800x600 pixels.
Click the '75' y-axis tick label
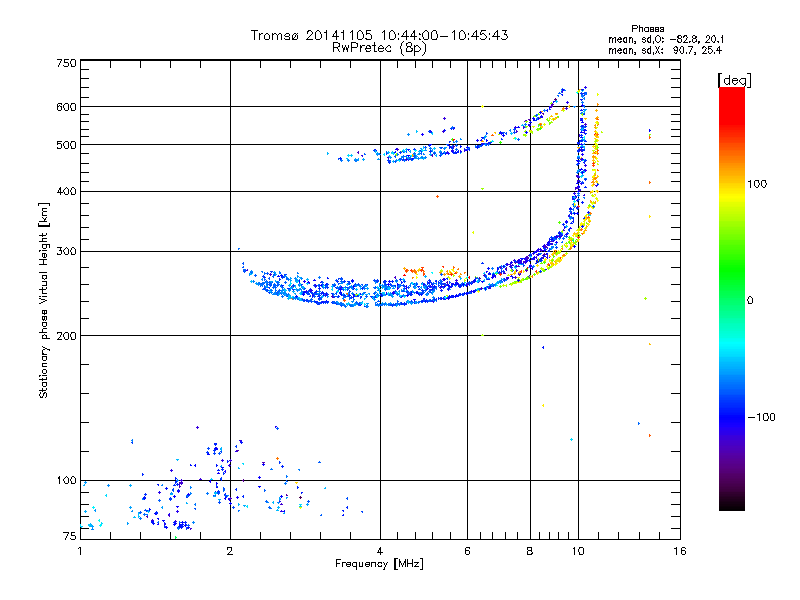tap(70, 536)
